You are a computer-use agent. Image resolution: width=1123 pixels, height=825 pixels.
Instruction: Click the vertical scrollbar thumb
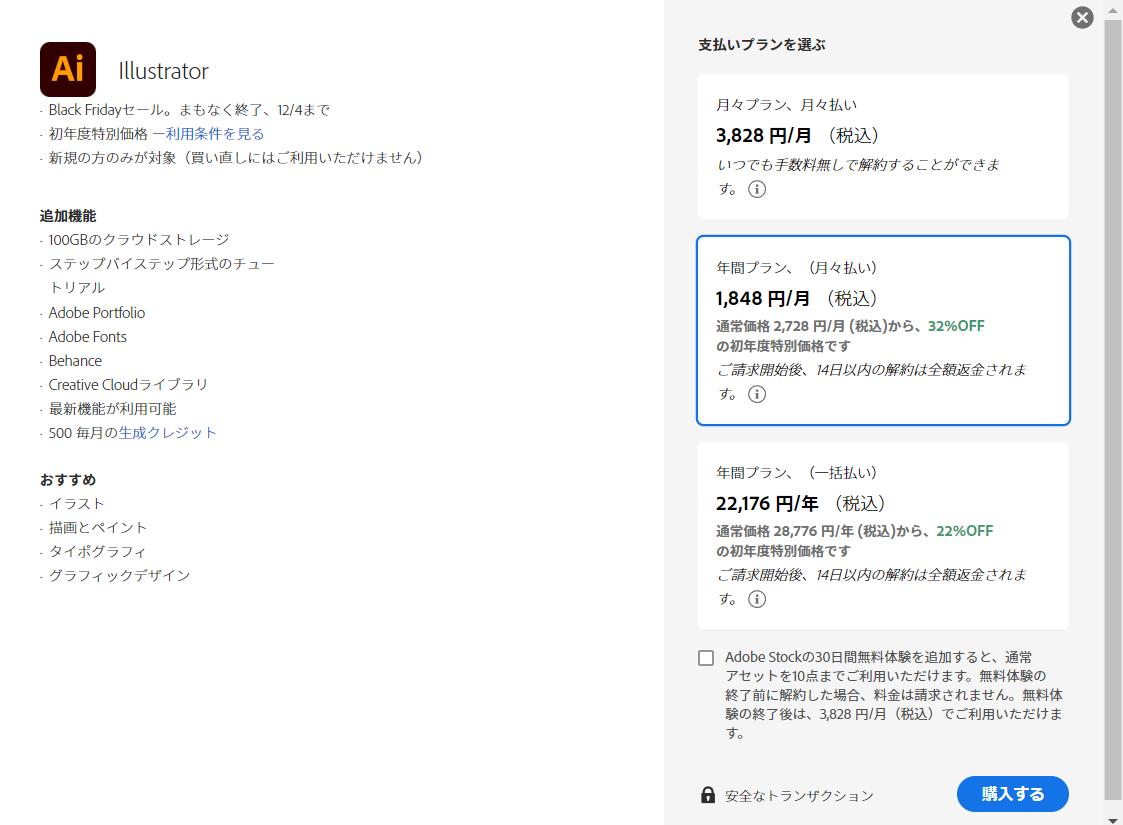1113,400
